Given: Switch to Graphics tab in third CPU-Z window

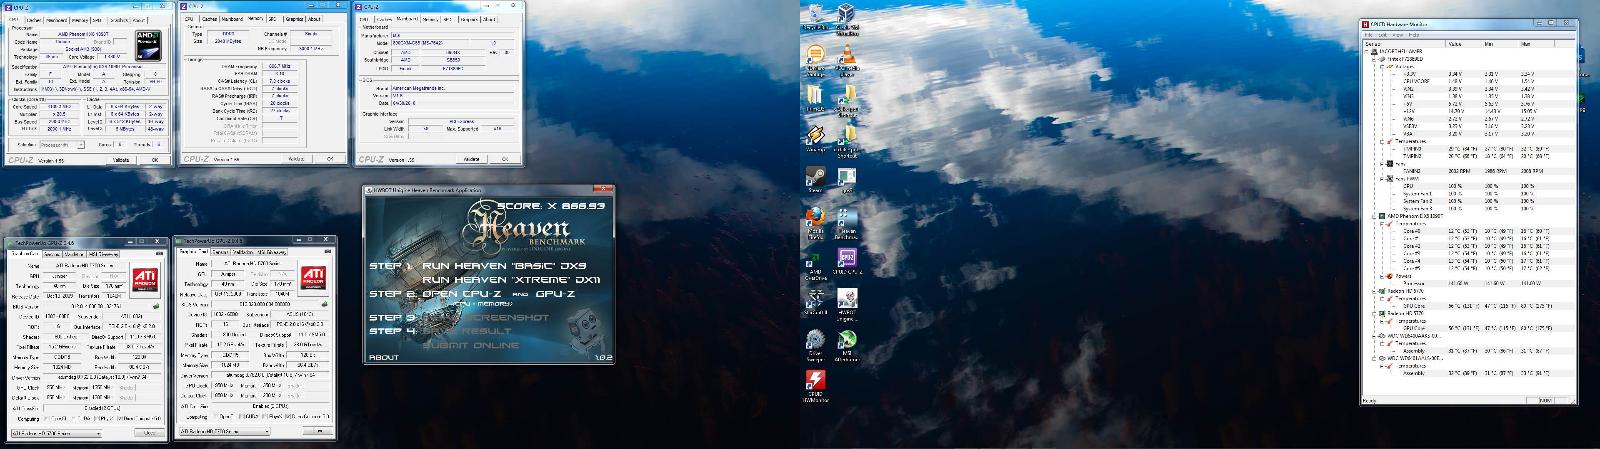Looking at the screenshot, I should (469, 19).
